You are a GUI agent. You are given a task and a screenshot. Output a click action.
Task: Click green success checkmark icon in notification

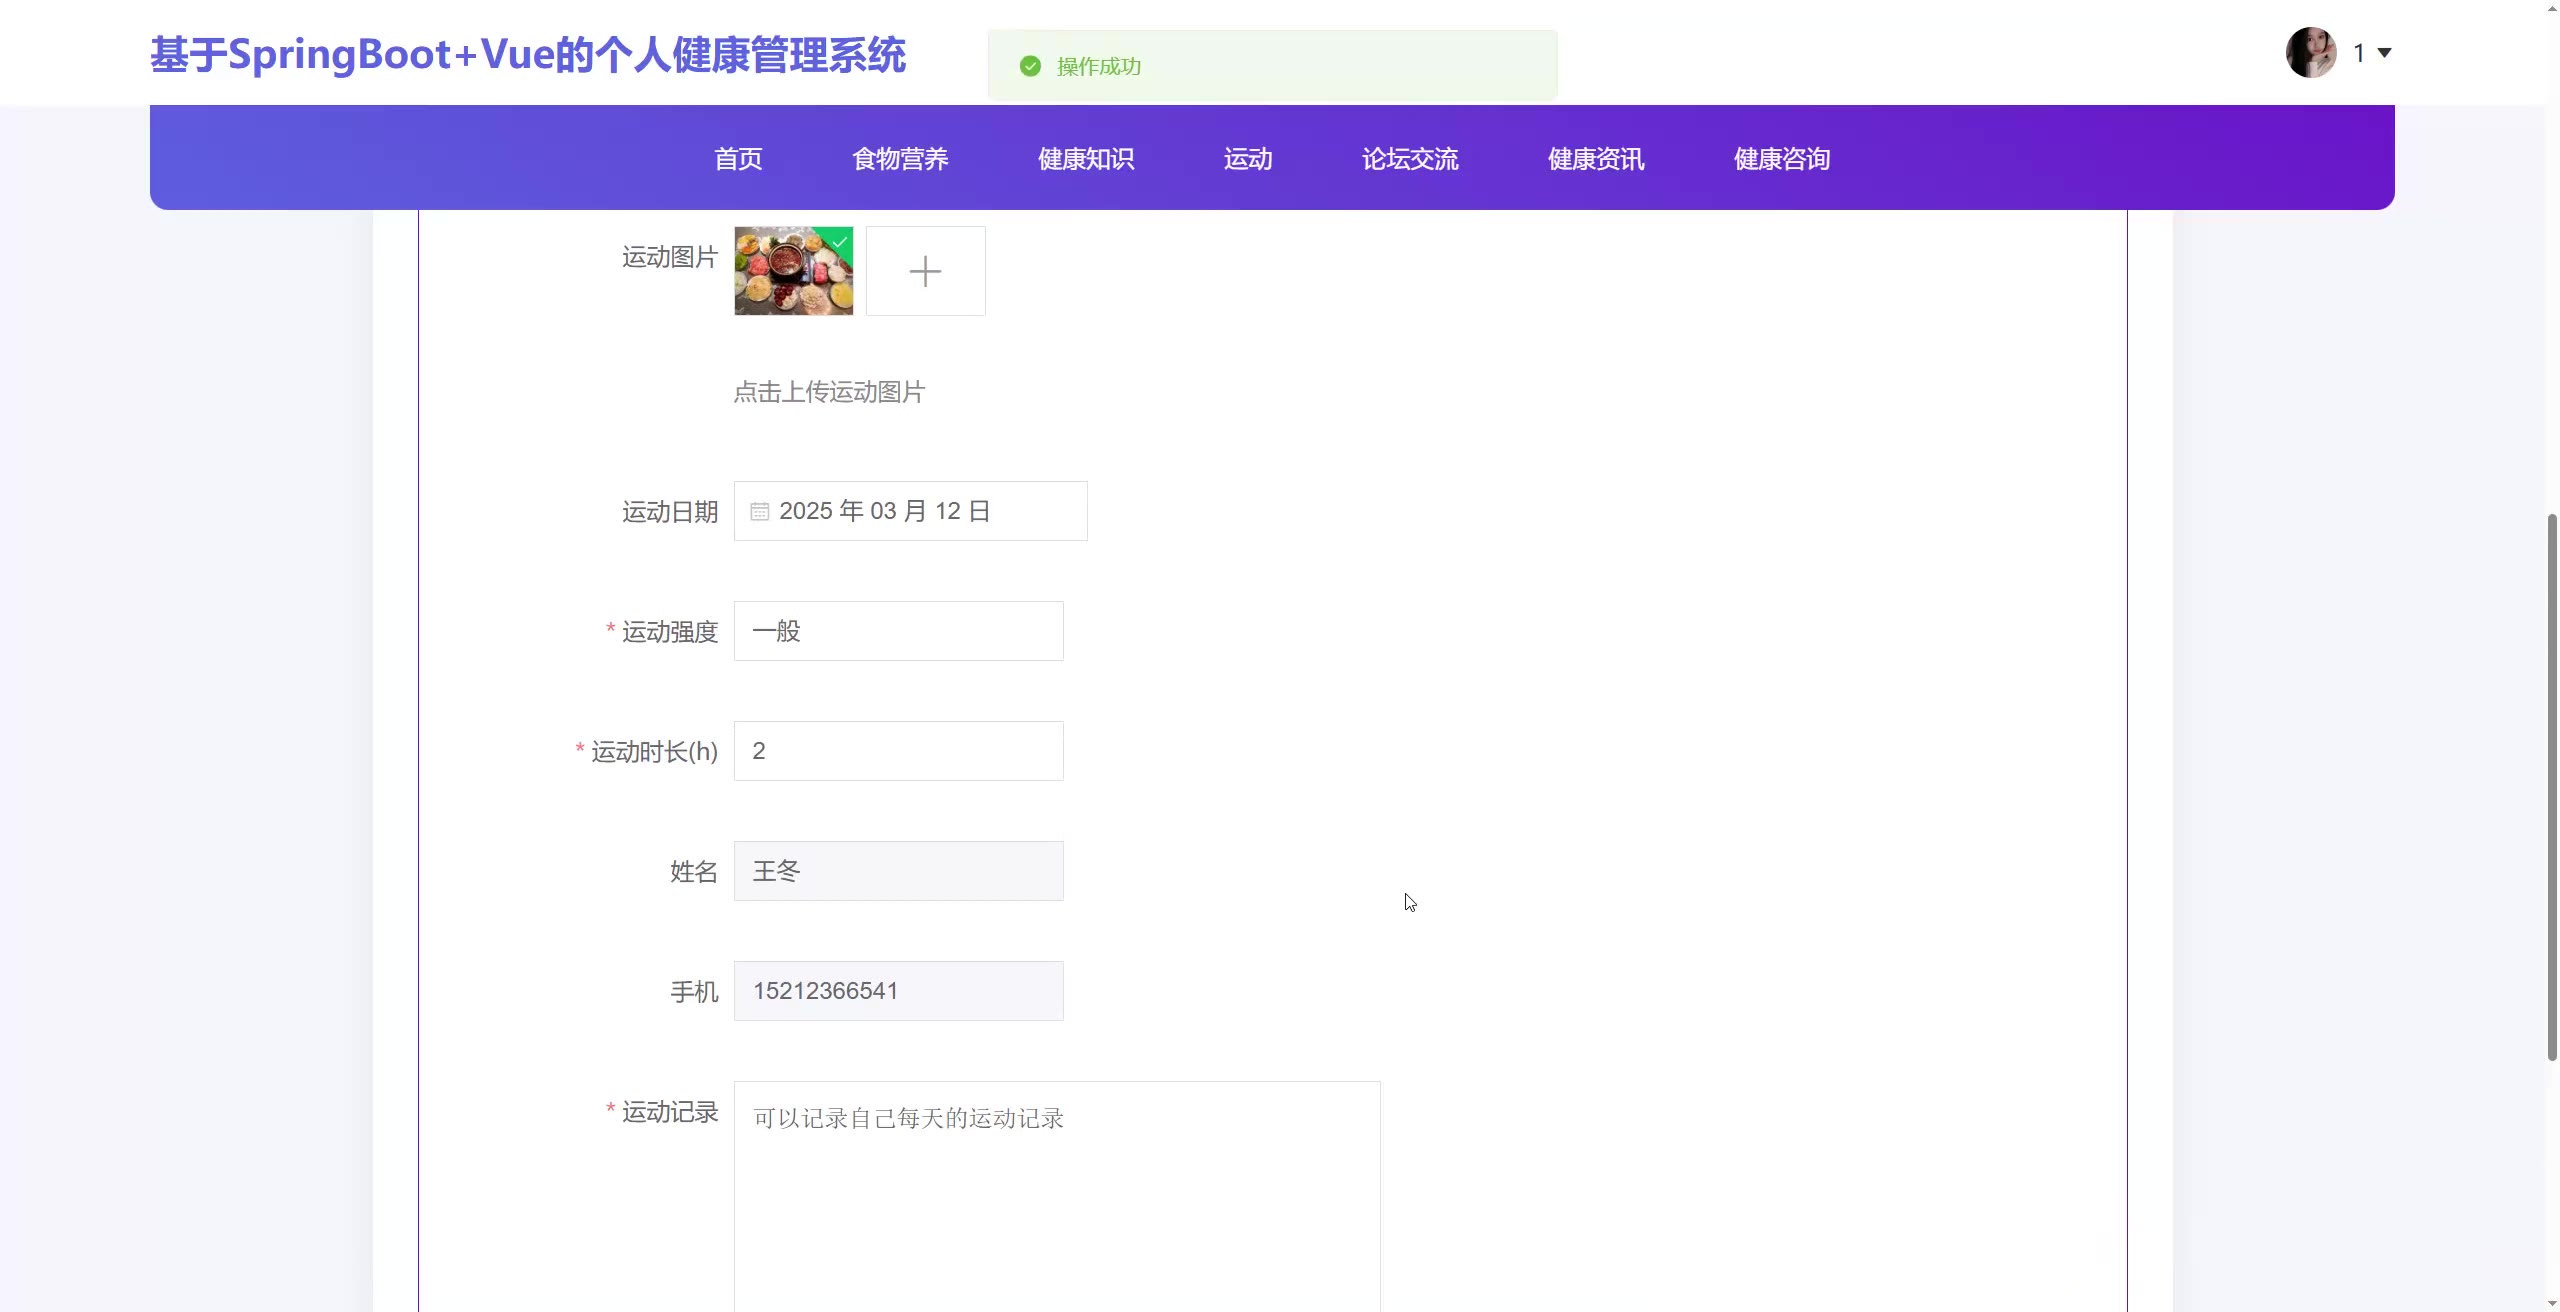[1030, 66]
